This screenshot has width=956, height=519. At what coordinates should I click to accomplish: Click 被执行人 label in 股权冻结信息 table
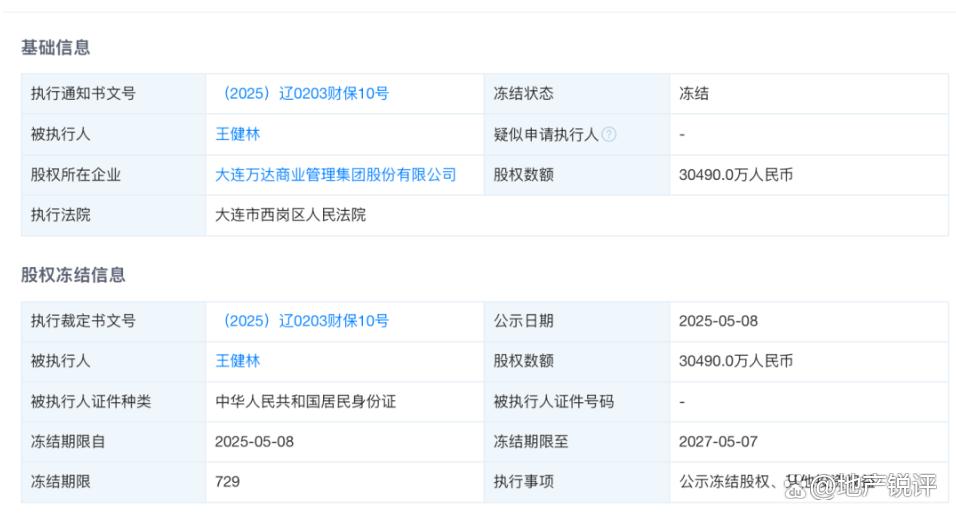pos(60,361)
